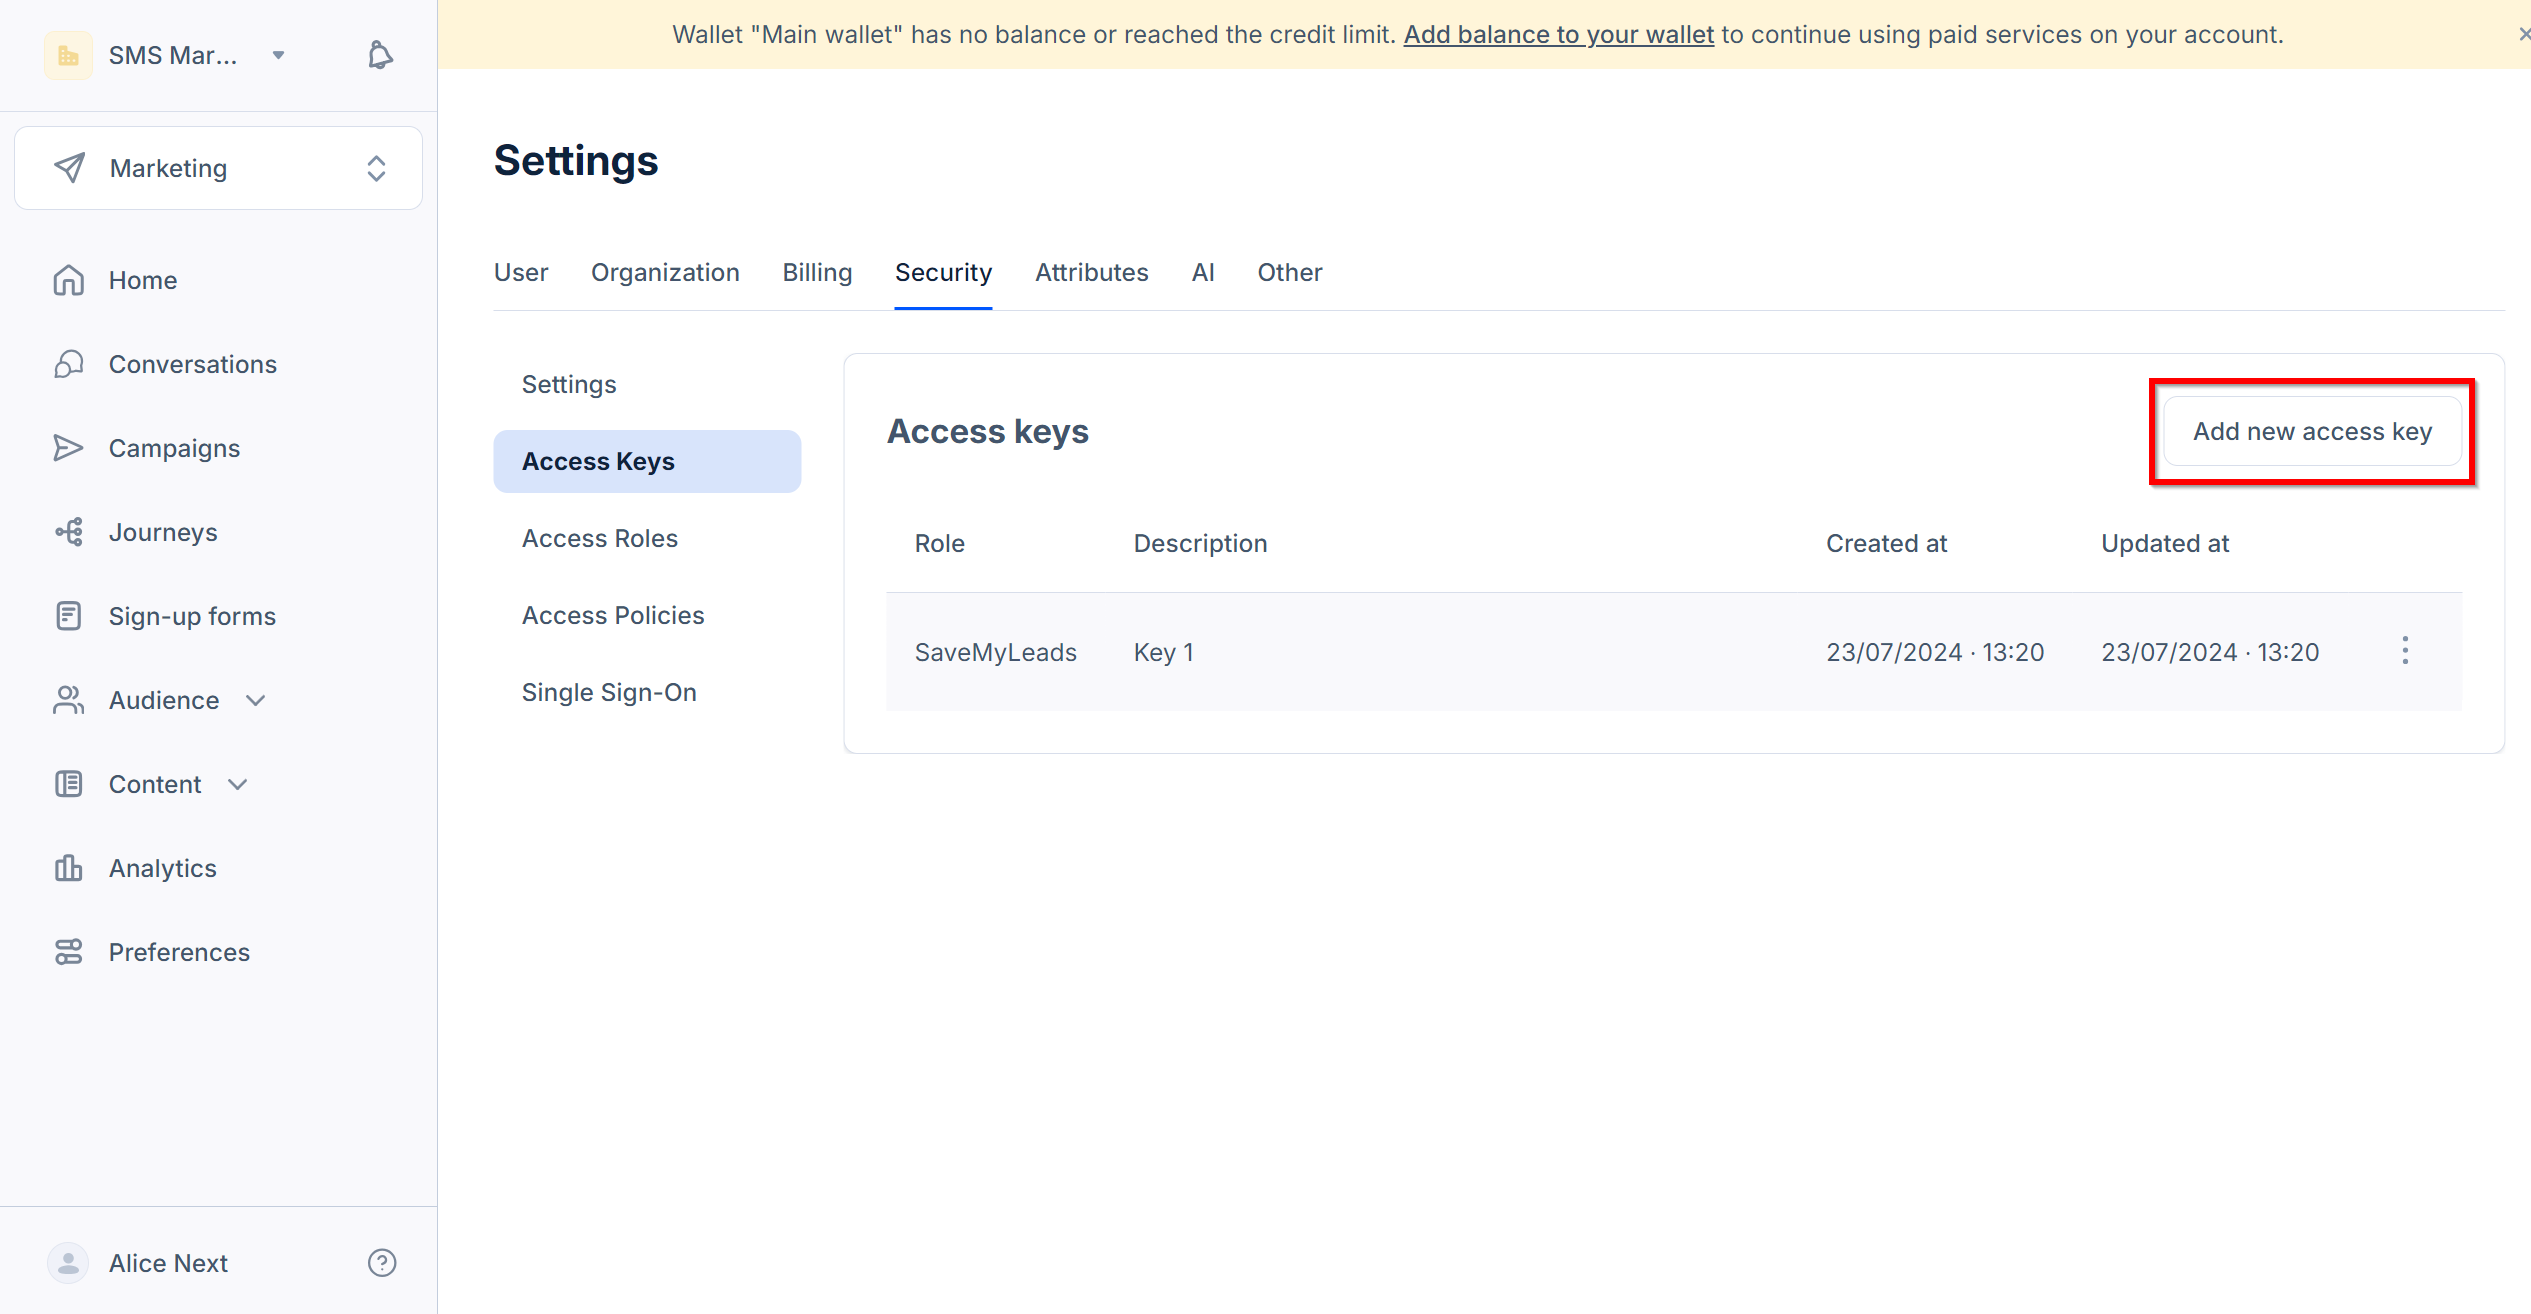This screenshot has width=2531, height=1314.
Task: Click the Alice Next avatar icon
Action: (x=68, y=1263)
